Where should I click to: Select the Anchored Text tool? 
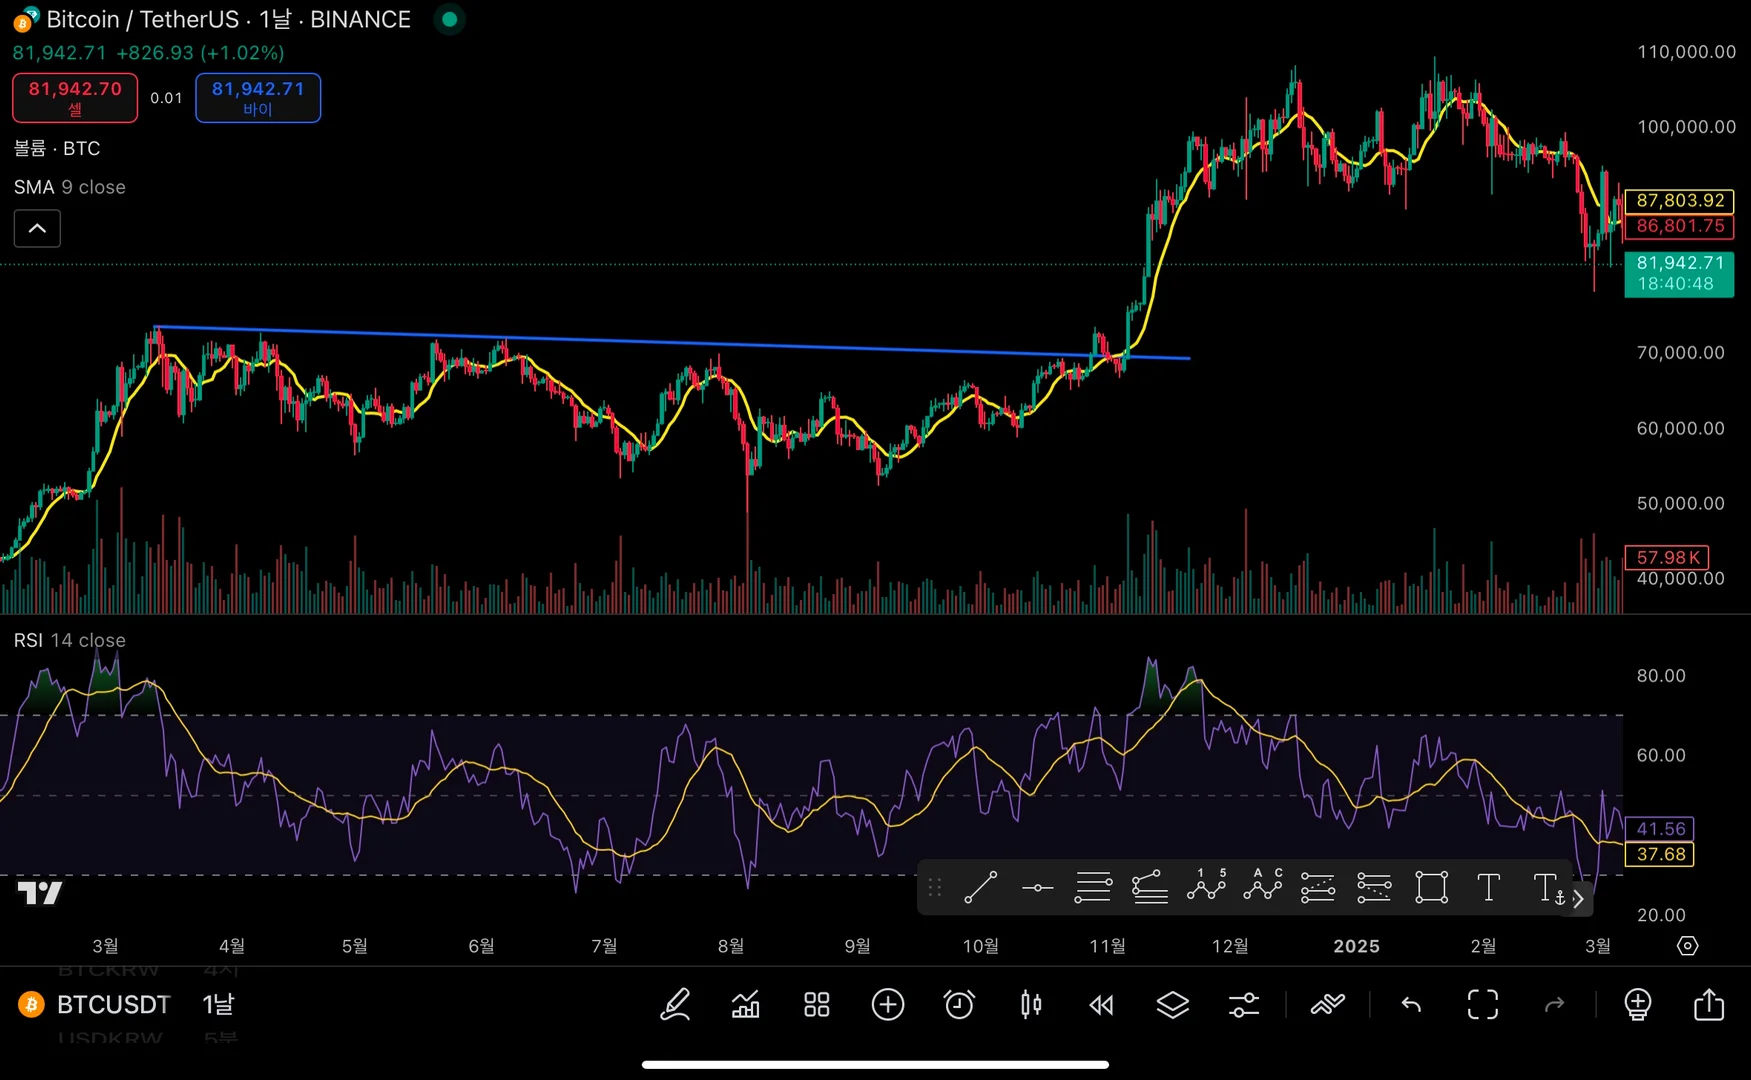click(x=1548, y=888)
